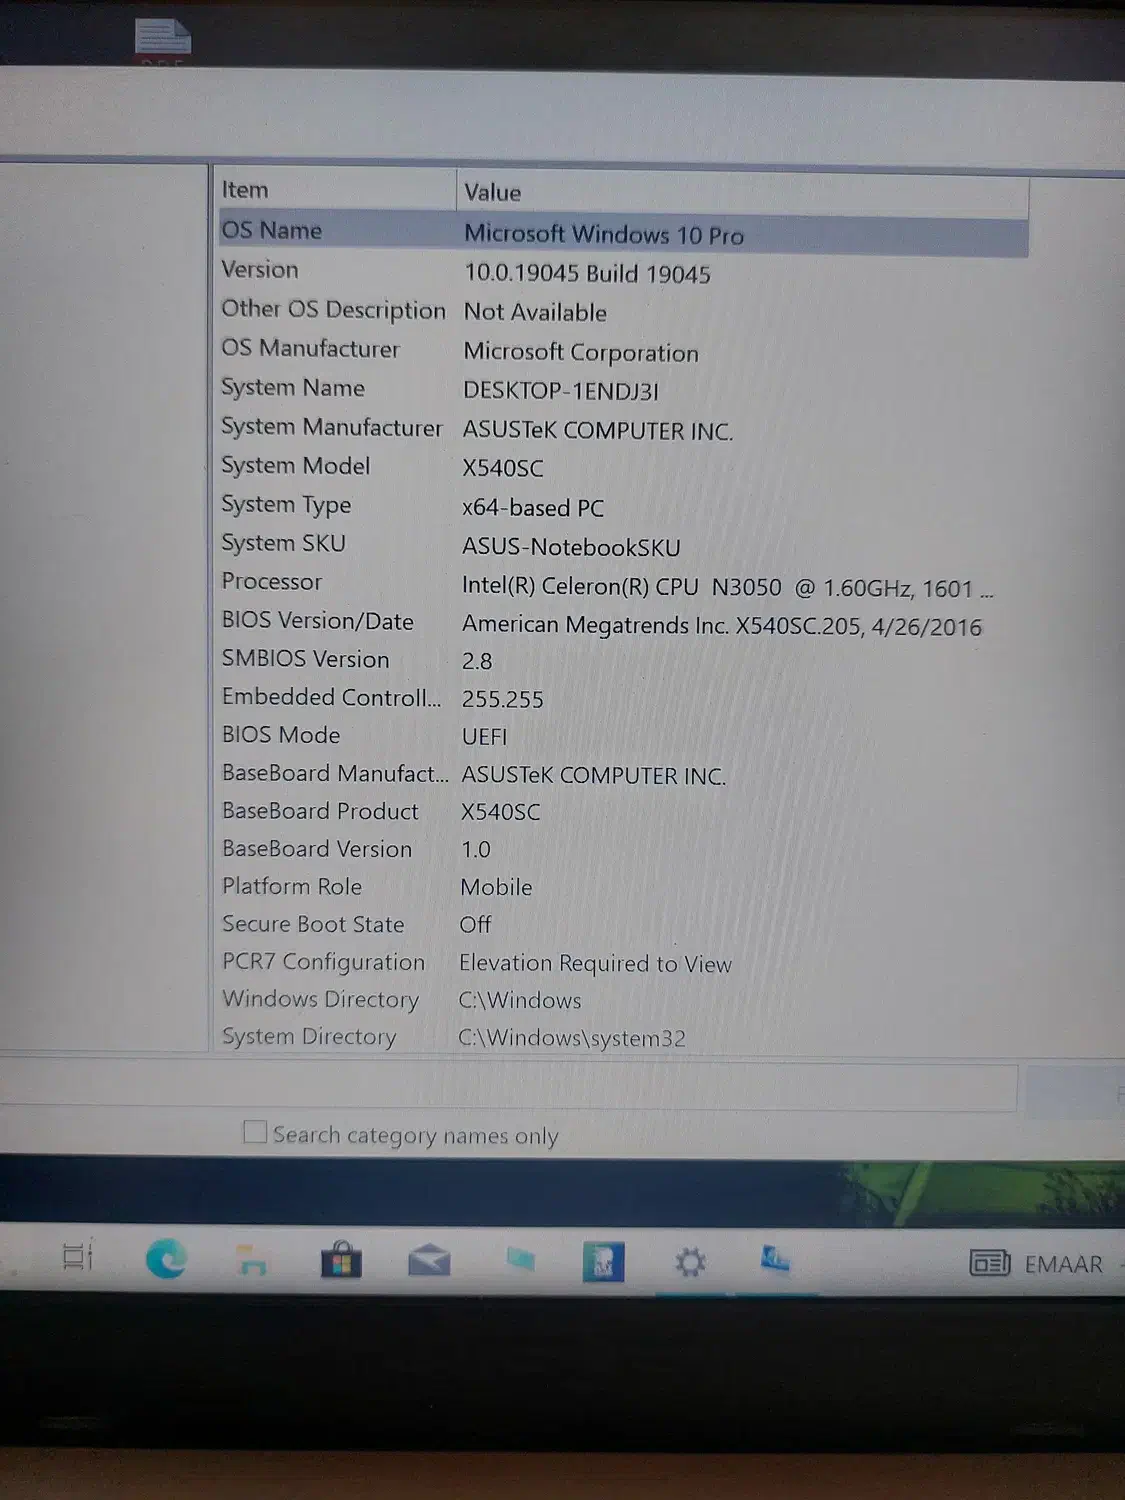The width and height of the screenshot is (1125, 1500).
Task: Launch Microsoft Edge from the taskbar
Action: point(166,1258)
